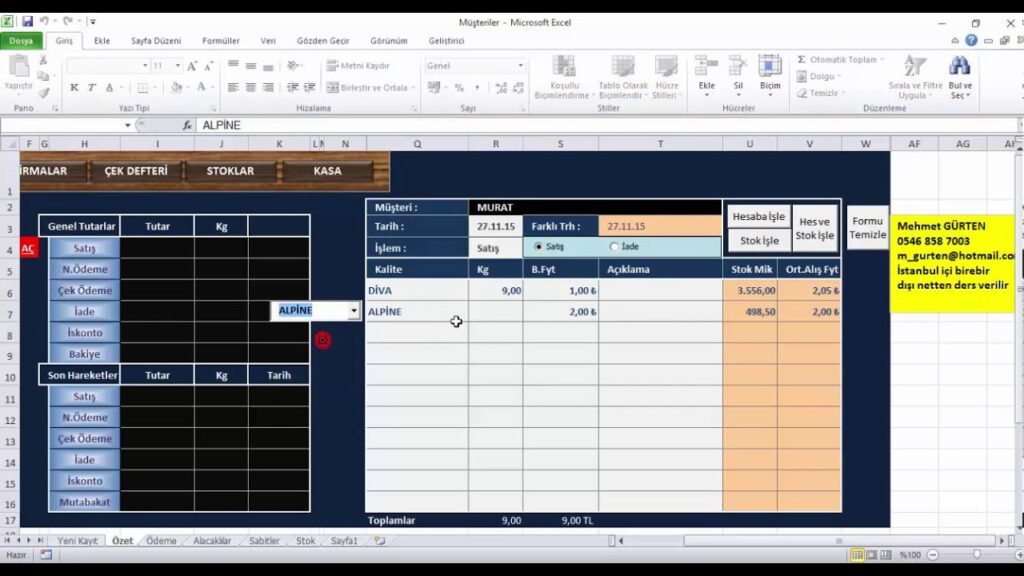Click the Sil (Delete cells) icon

[x=737, y=68]
